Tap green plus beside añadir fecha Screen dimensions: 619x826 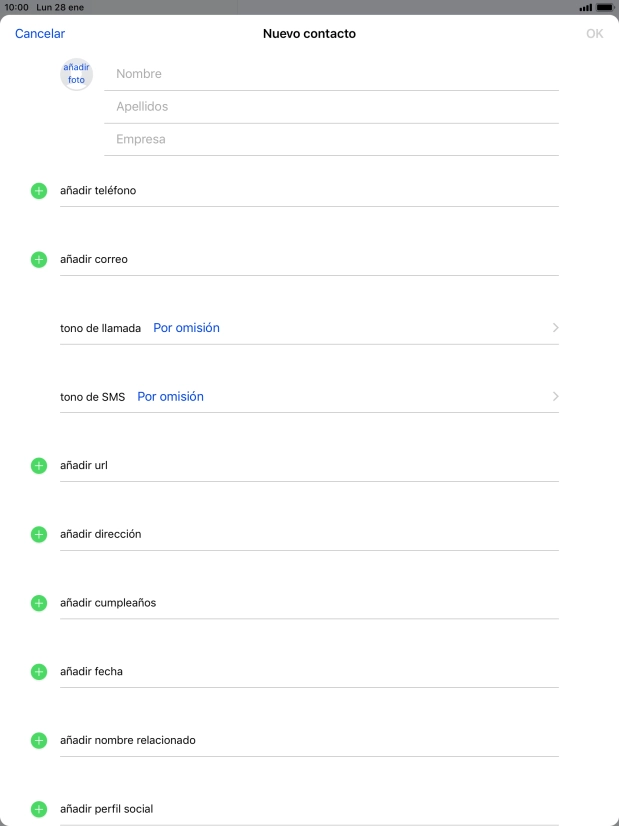tap(39, 672)
